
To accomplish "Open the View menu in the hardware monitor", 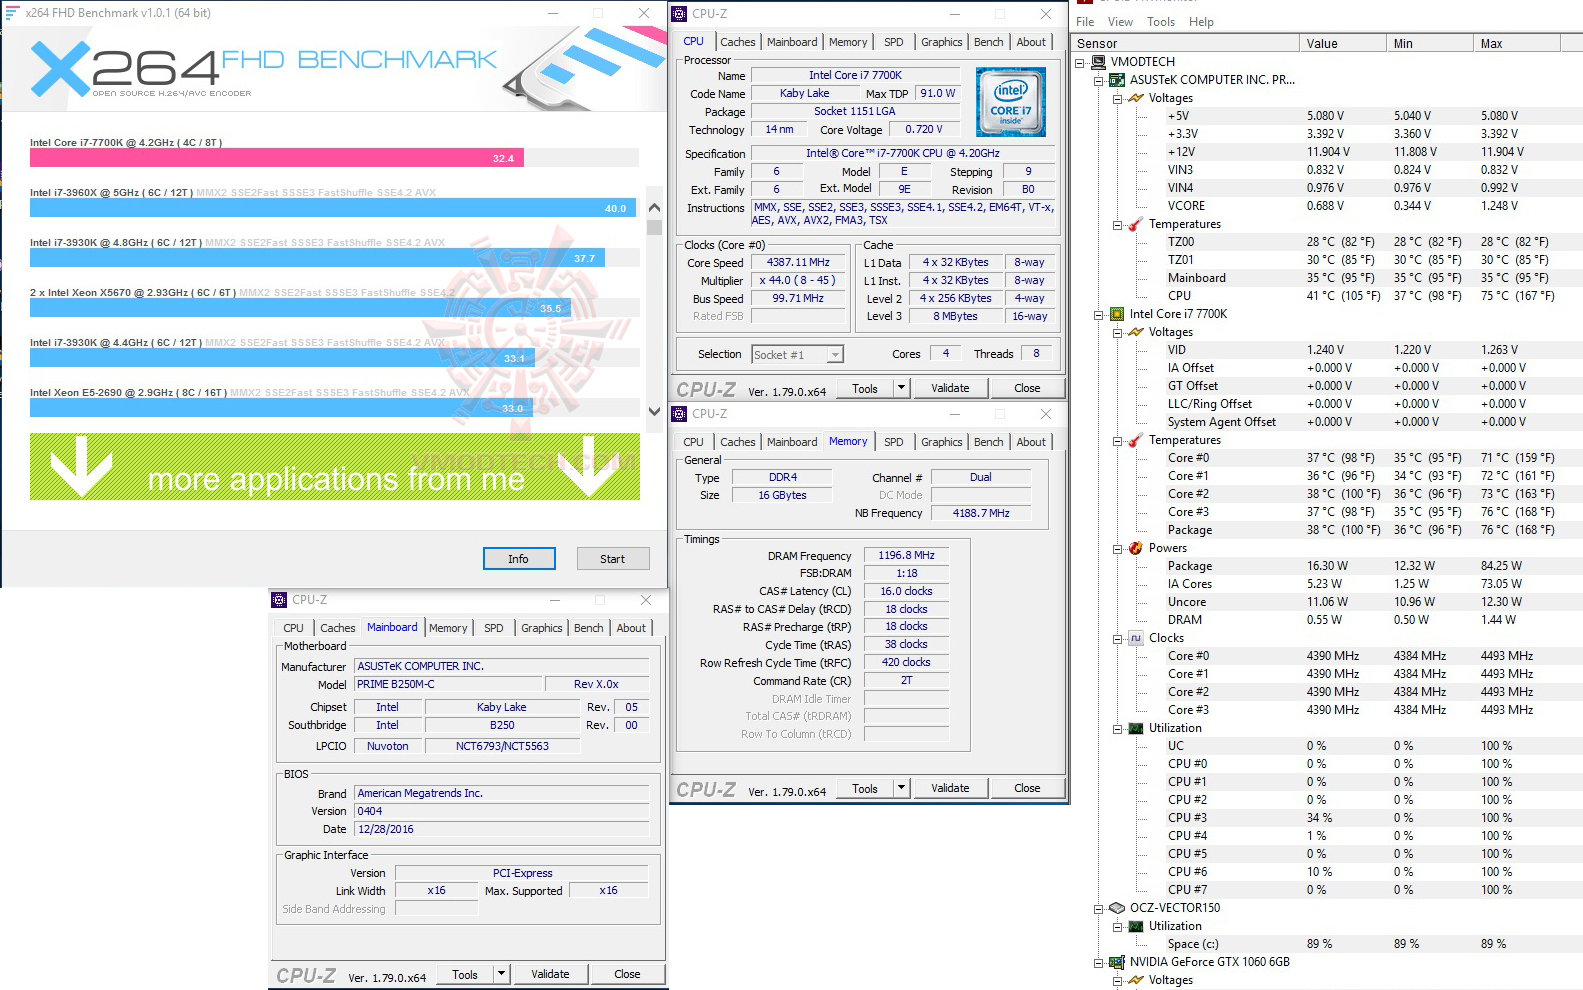I will [x=1120, y=22].
